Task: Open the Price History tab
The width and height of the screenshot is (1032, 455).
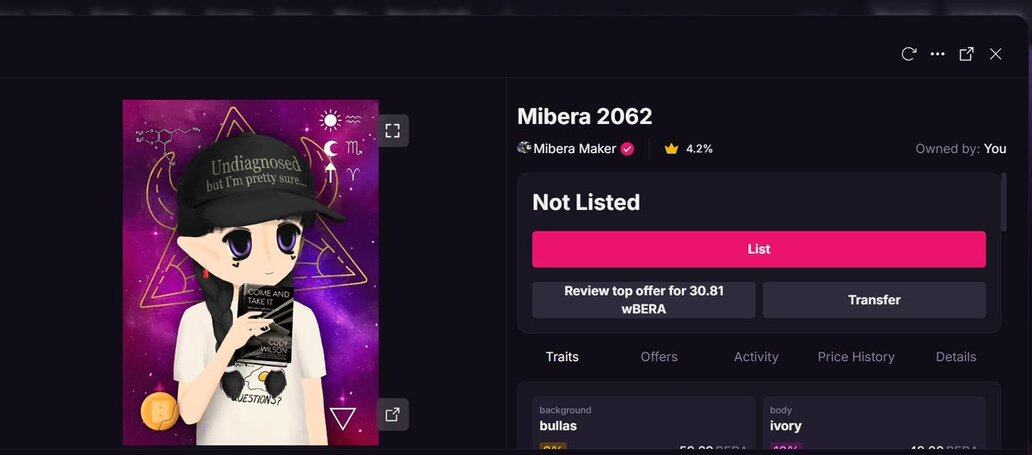Action: coord(856,357)
